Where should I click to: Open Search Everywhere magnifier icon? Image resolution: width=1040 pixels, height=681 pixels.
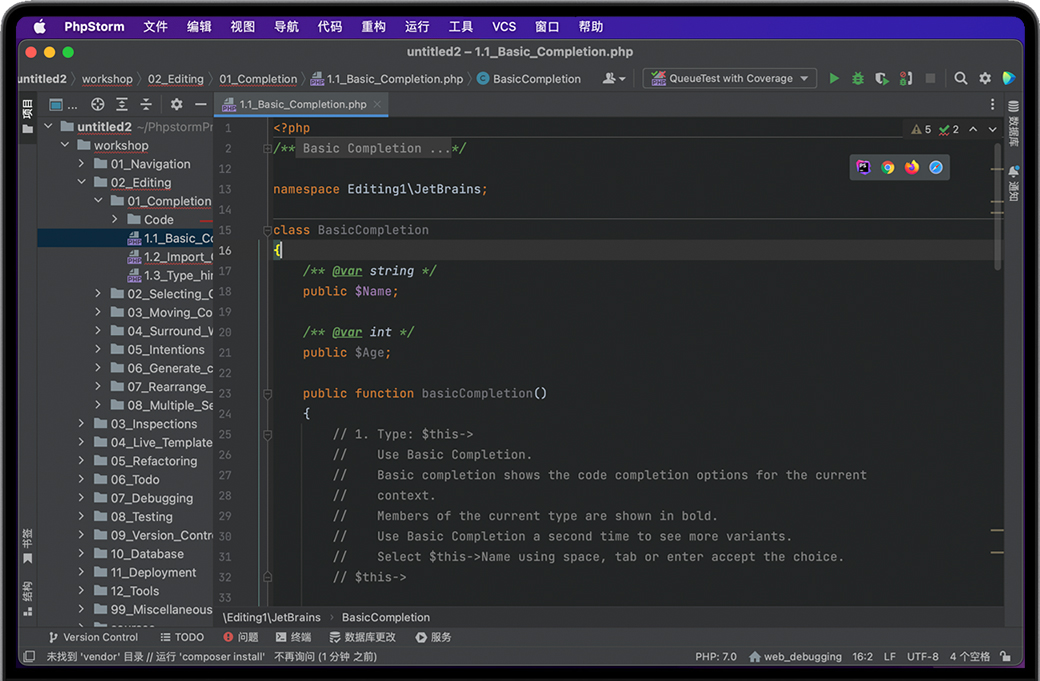tap(961, 78)
